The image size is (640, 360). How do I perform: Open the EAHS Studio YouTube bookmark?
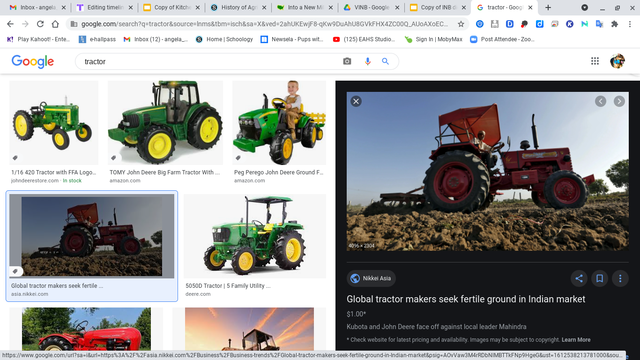pyautogui.click(x=364, y=39)
